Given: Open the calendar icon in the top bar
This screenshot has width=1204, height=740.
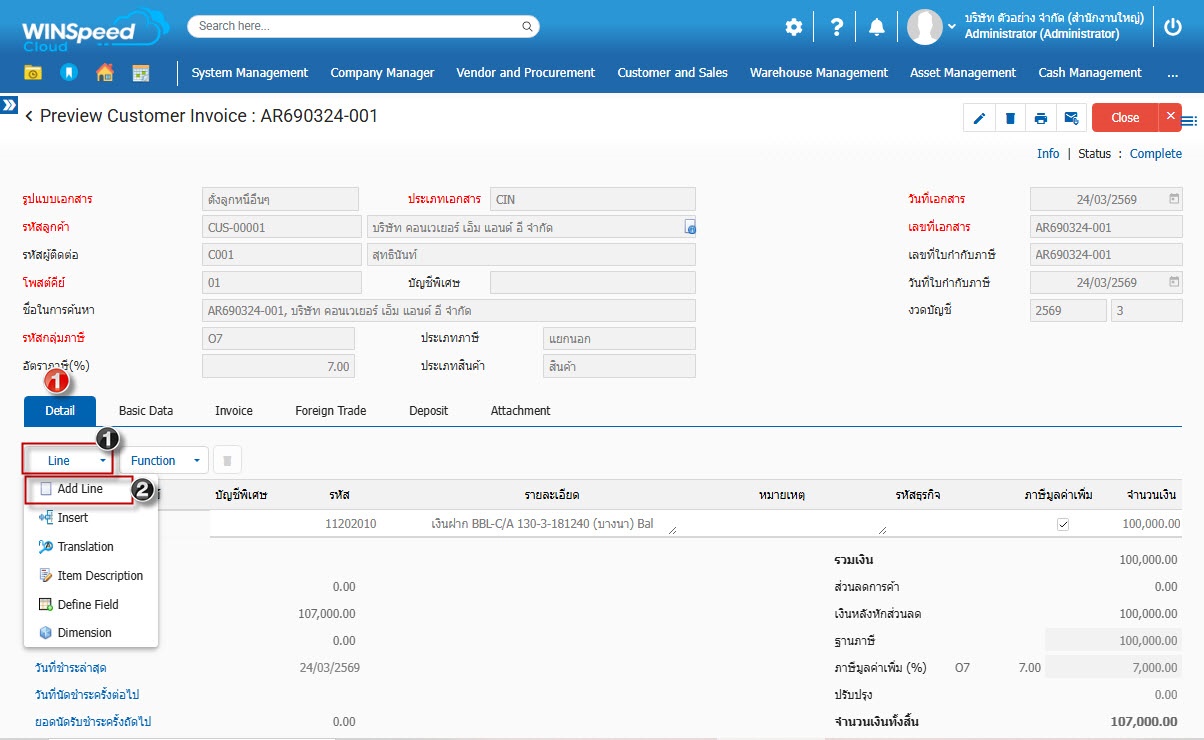Looking at the screenshot, I should pyautogui.click(x=141, y=73).
